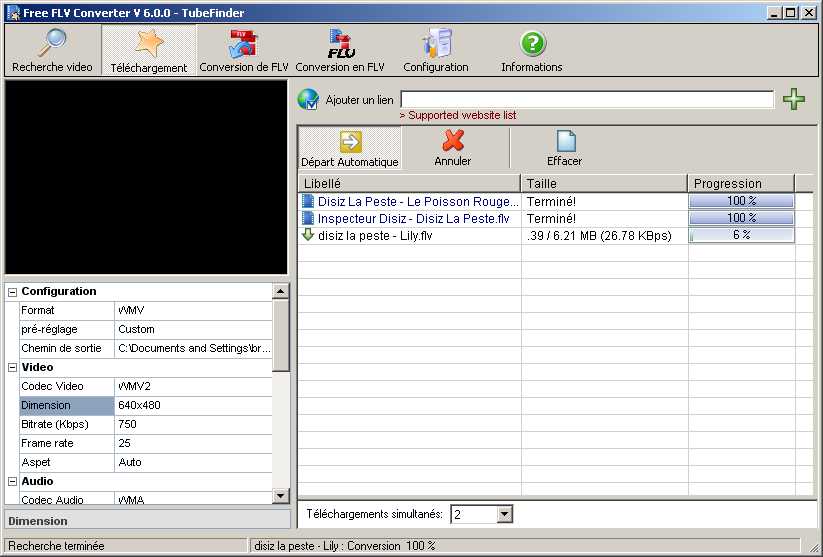Click Recherche terminée status bar text
The height and width of the screenshot is (557, 823).
56,546
